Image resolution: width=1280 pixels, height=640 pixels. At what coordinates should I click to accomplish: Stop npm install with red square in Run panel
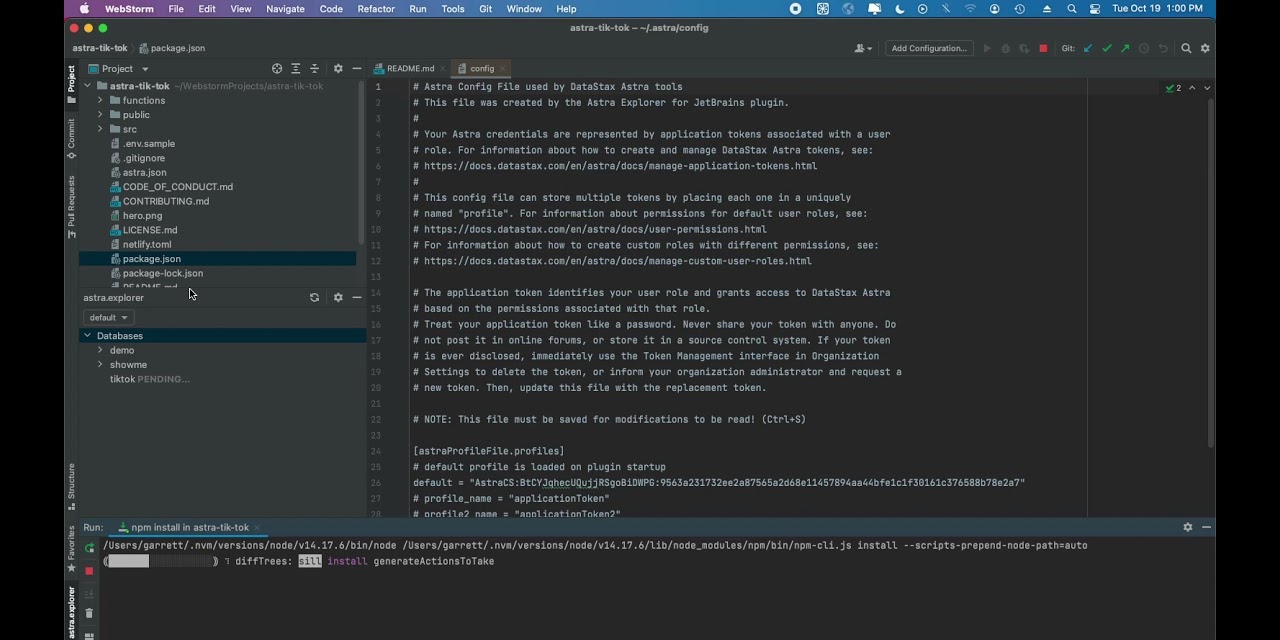[89, 570]
